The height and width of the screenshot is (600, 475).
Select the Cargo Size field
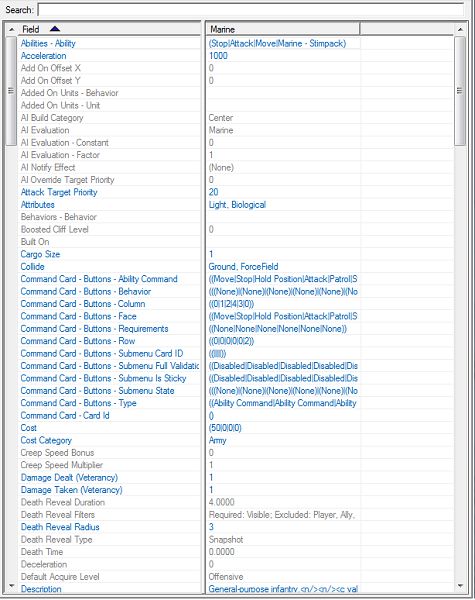(x=109, y=254)
